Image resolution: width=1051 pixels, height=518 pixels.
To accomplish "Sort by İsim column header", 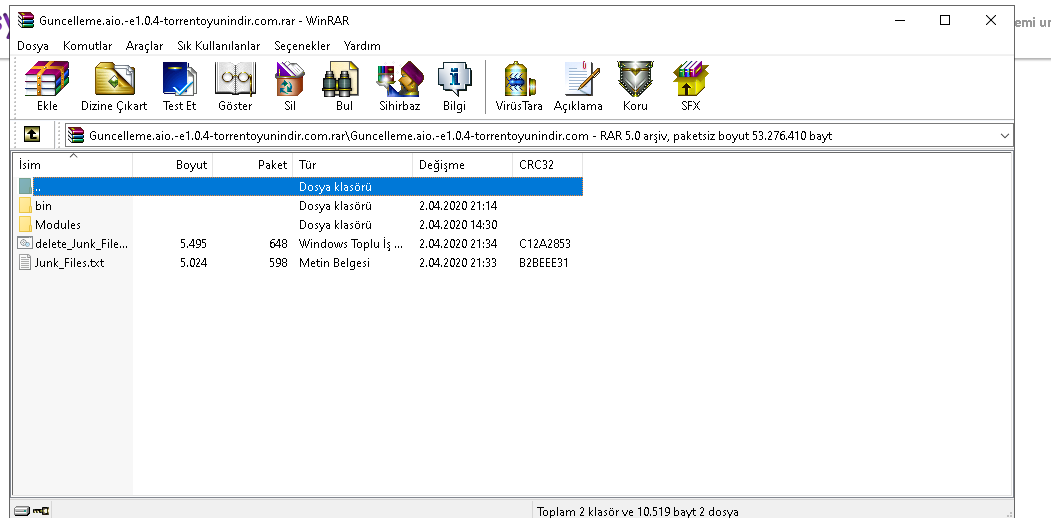I will click(x=74, y=165).
